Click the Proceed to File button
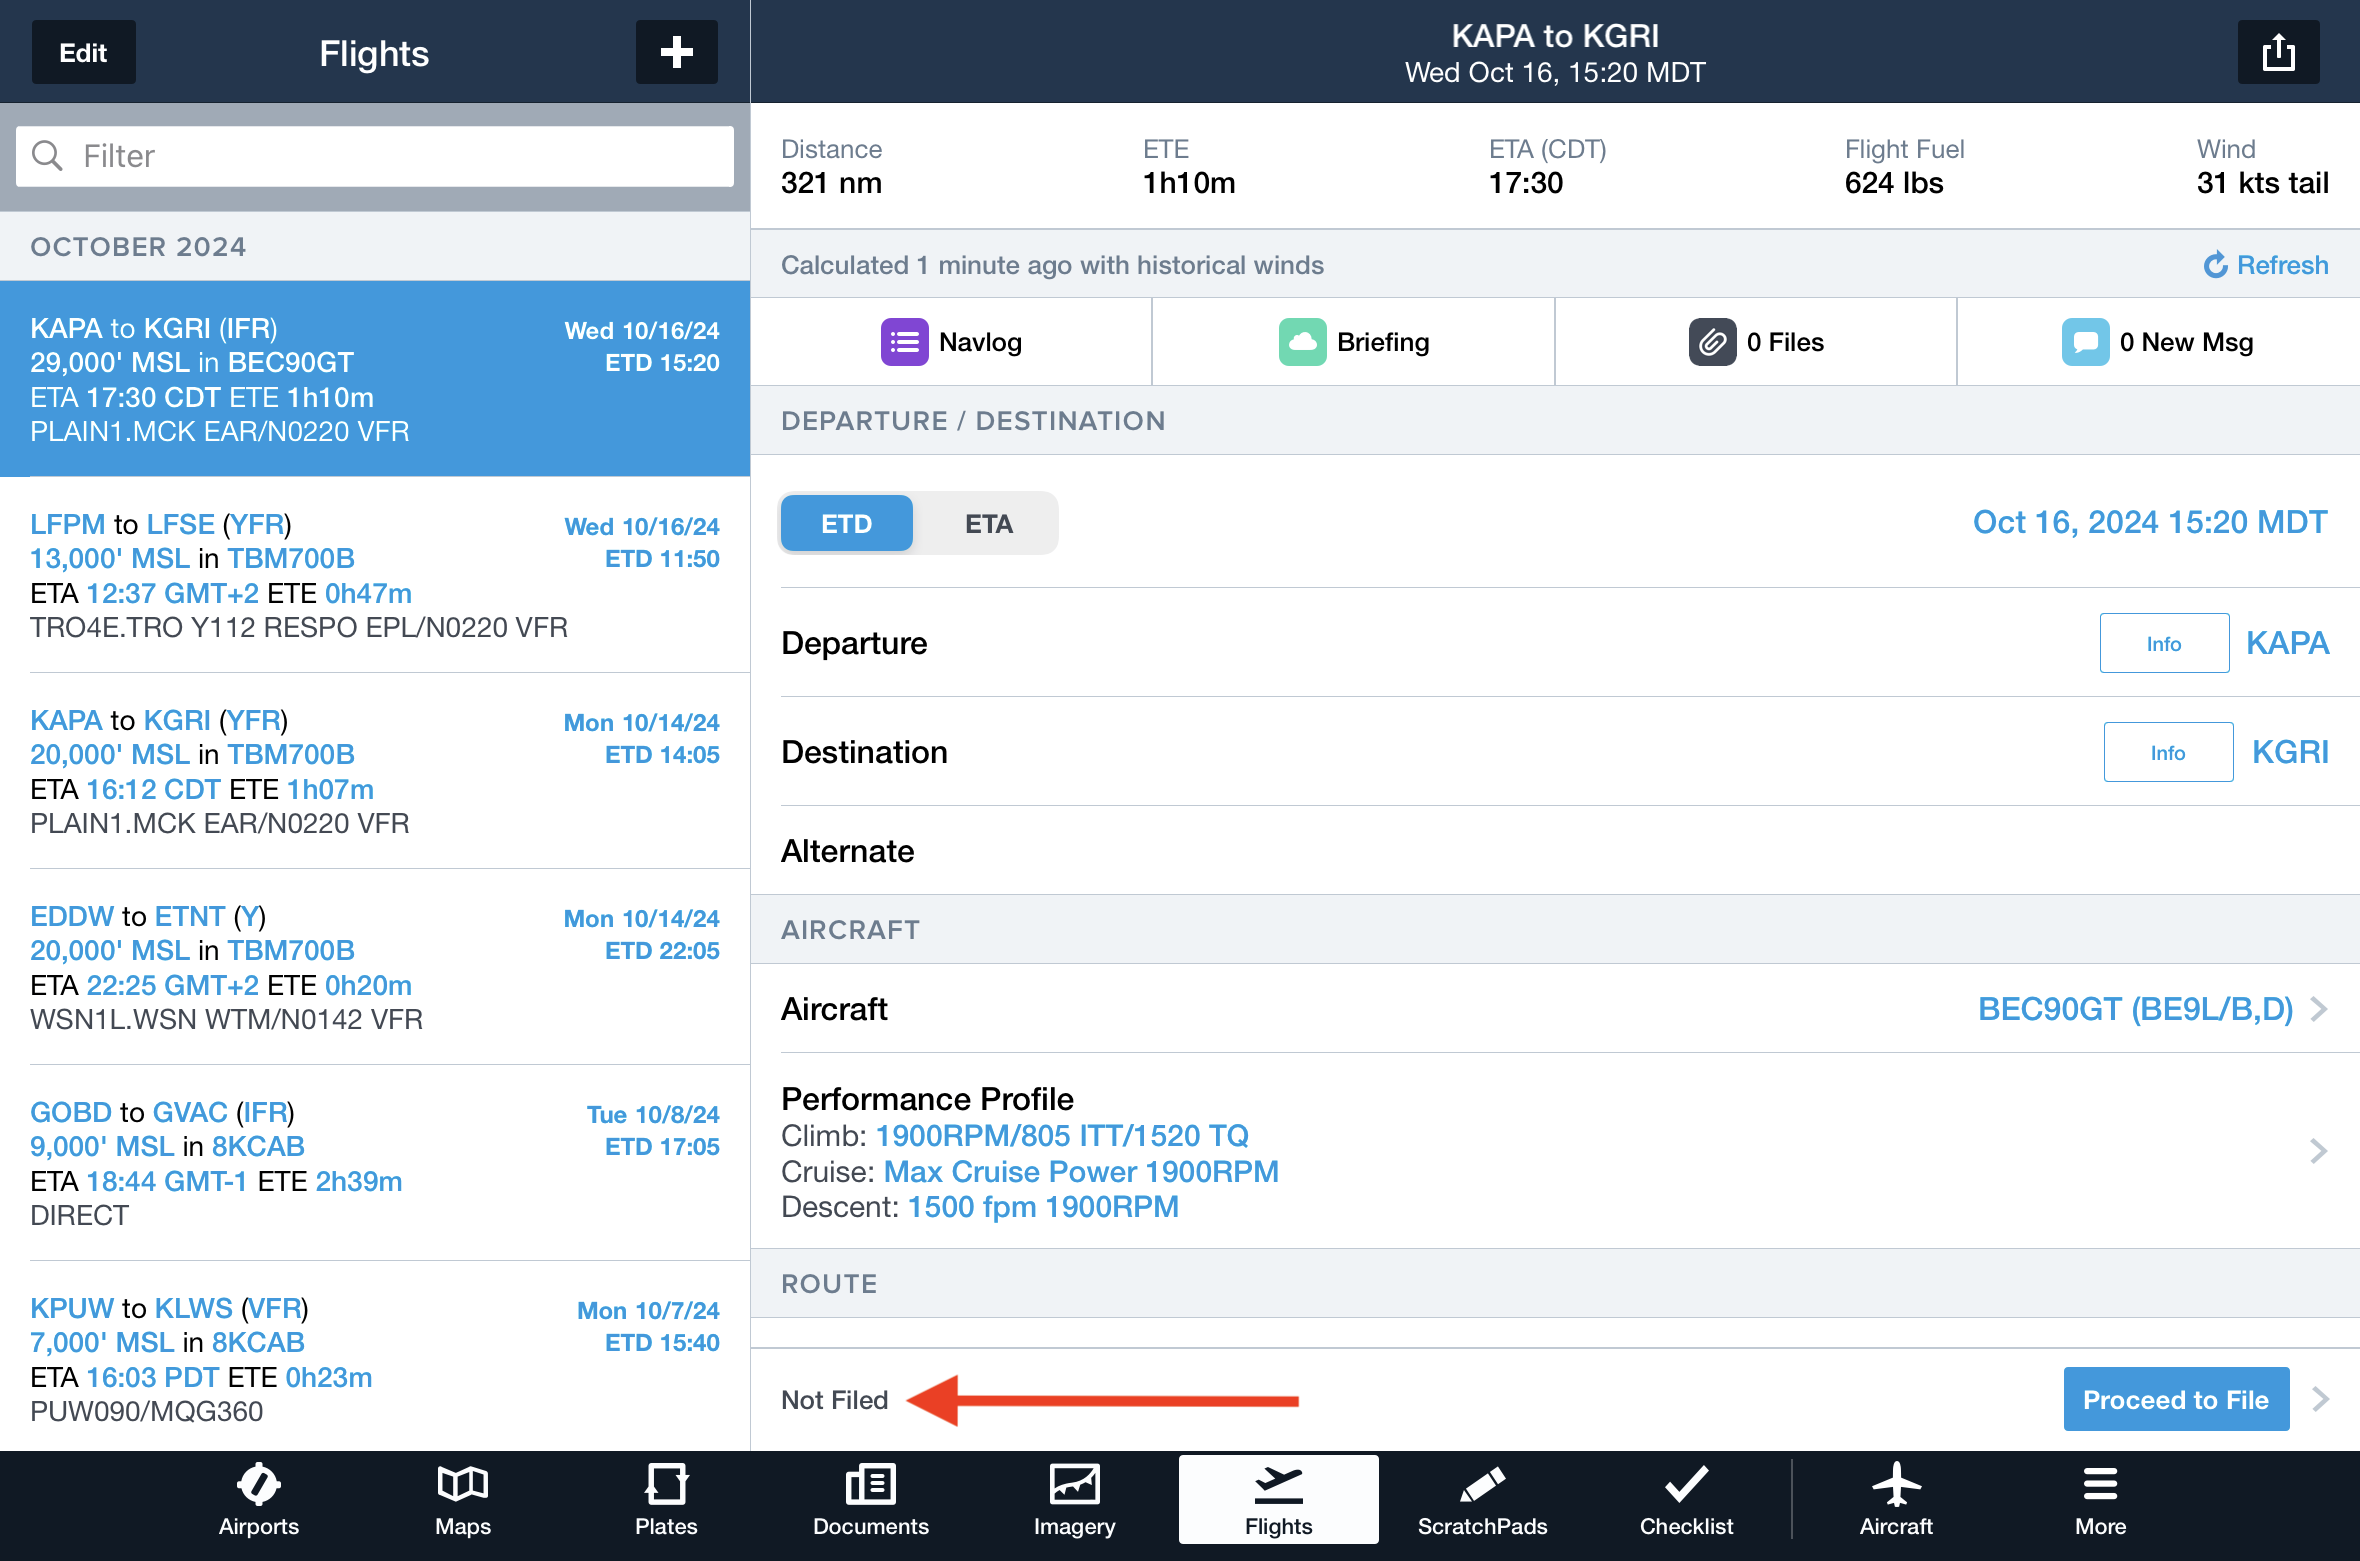The height and width of the screenshot is (1561, 2360). pos(2176,1399)
